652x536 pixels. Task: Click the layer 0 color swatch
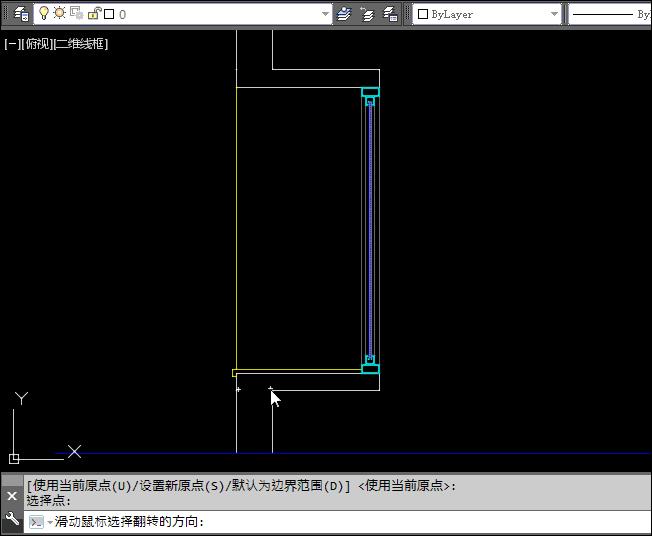coord(109,14)
